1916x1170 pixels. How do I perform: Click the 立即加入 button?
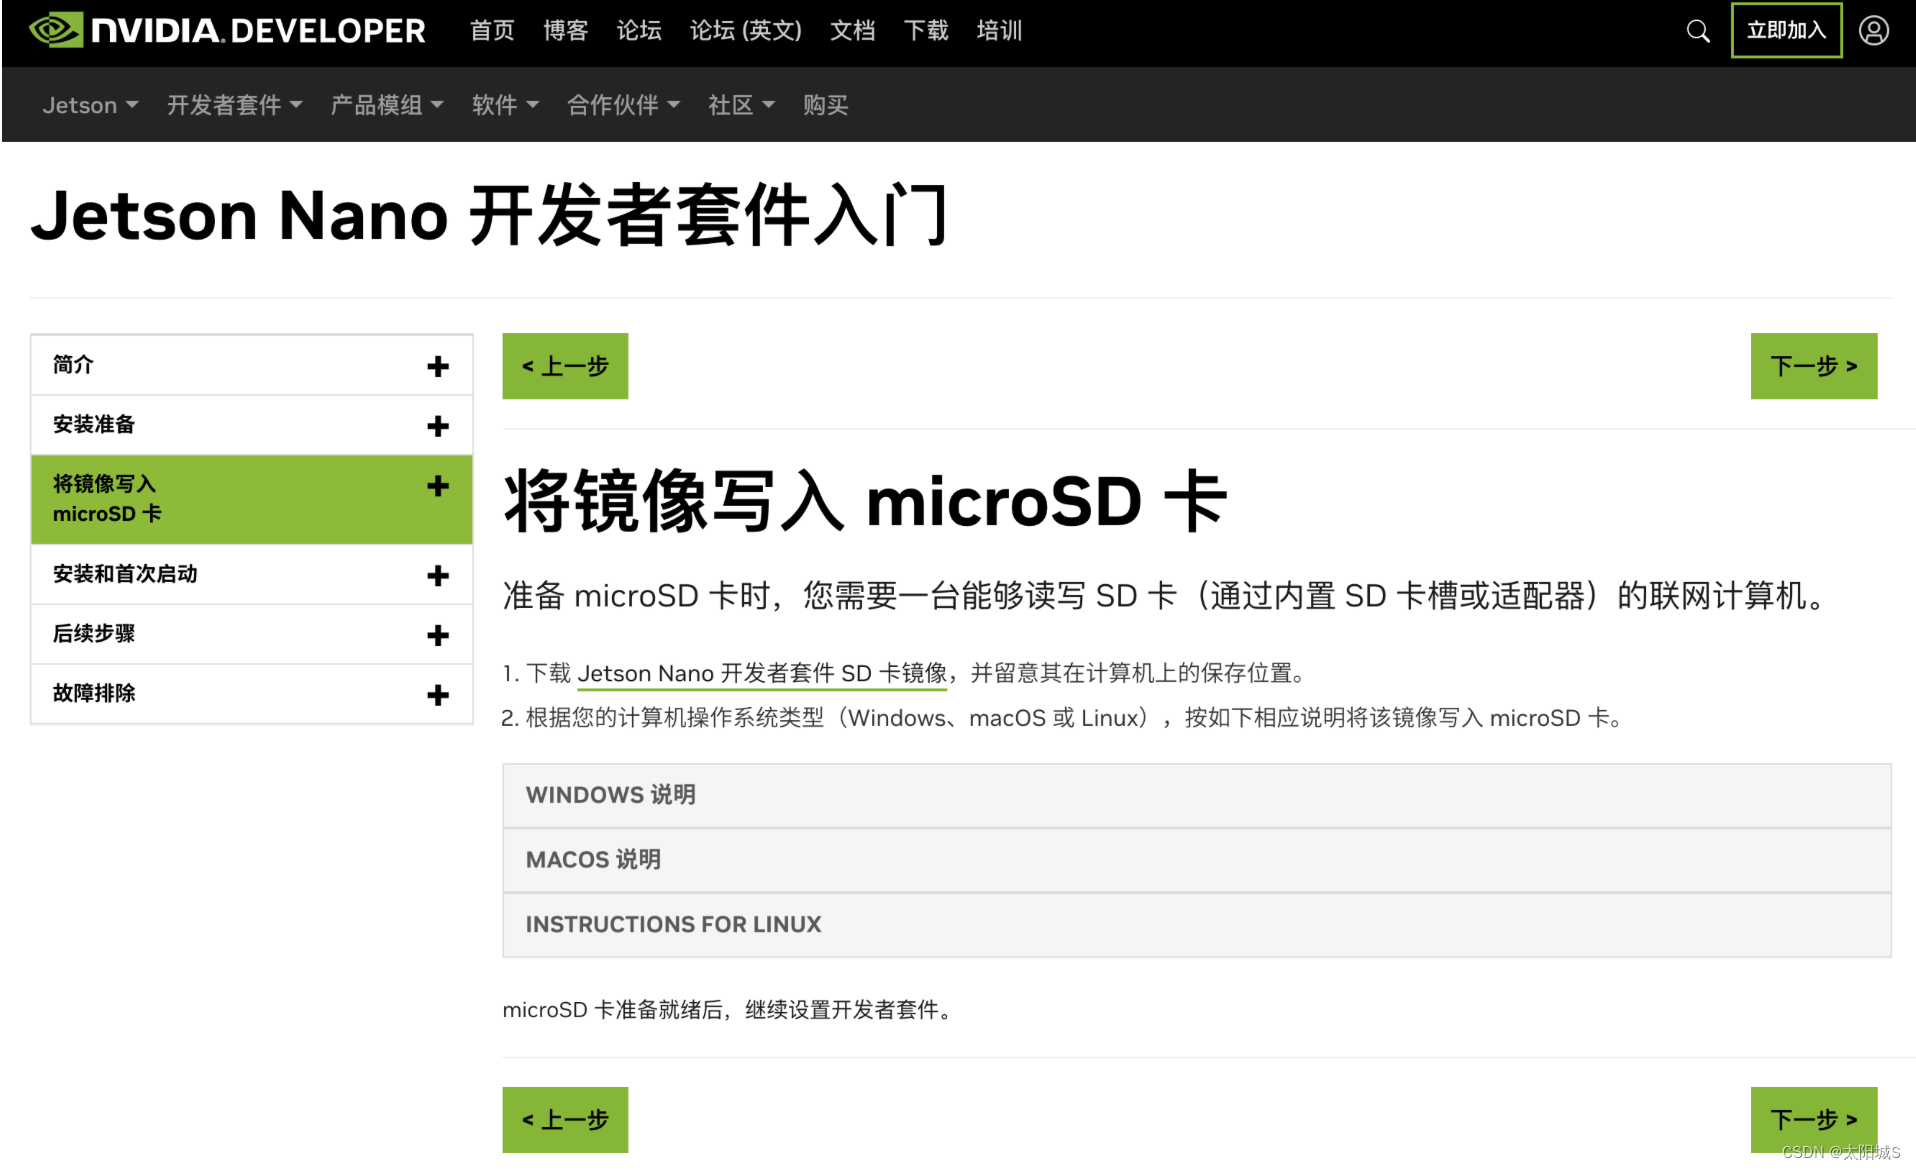pos(1786,31)
